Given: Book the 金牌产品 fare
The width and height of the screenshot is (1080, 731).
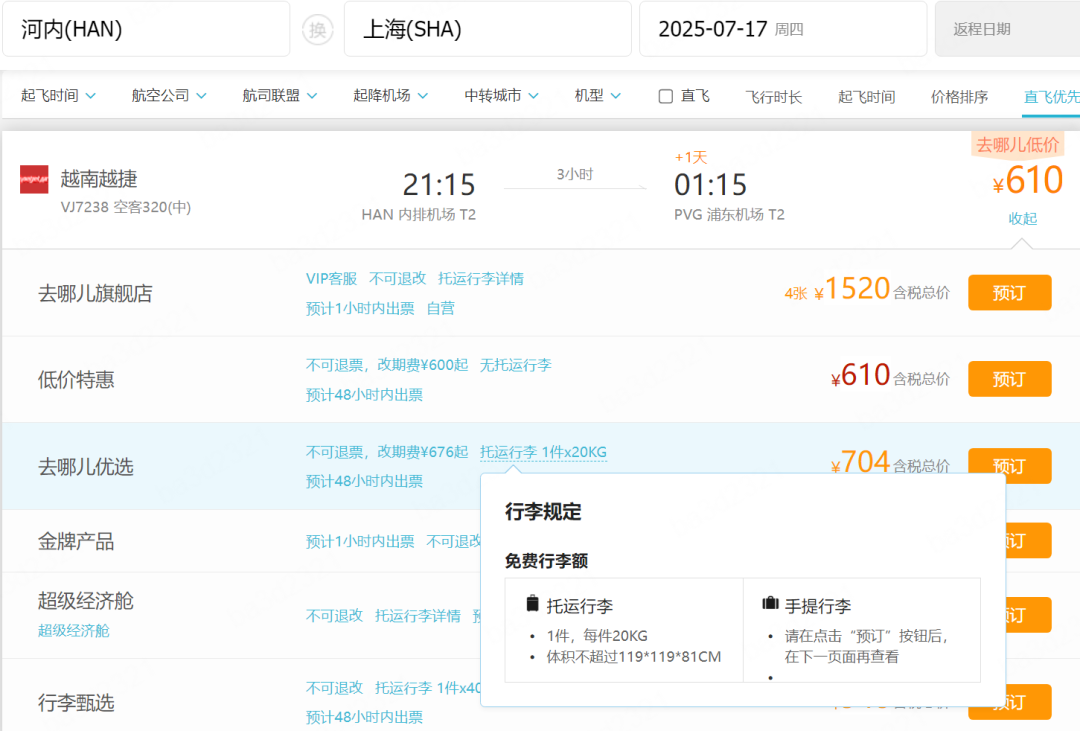Looking at the screenshot, I should click(x=1028, y=541).
